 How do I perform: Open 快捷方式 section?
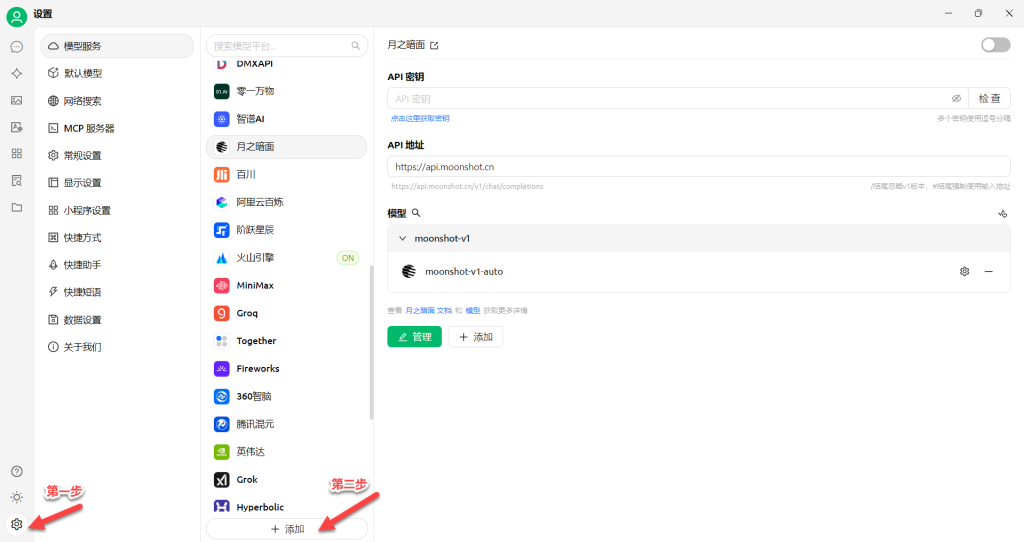[x=117, y=238]
